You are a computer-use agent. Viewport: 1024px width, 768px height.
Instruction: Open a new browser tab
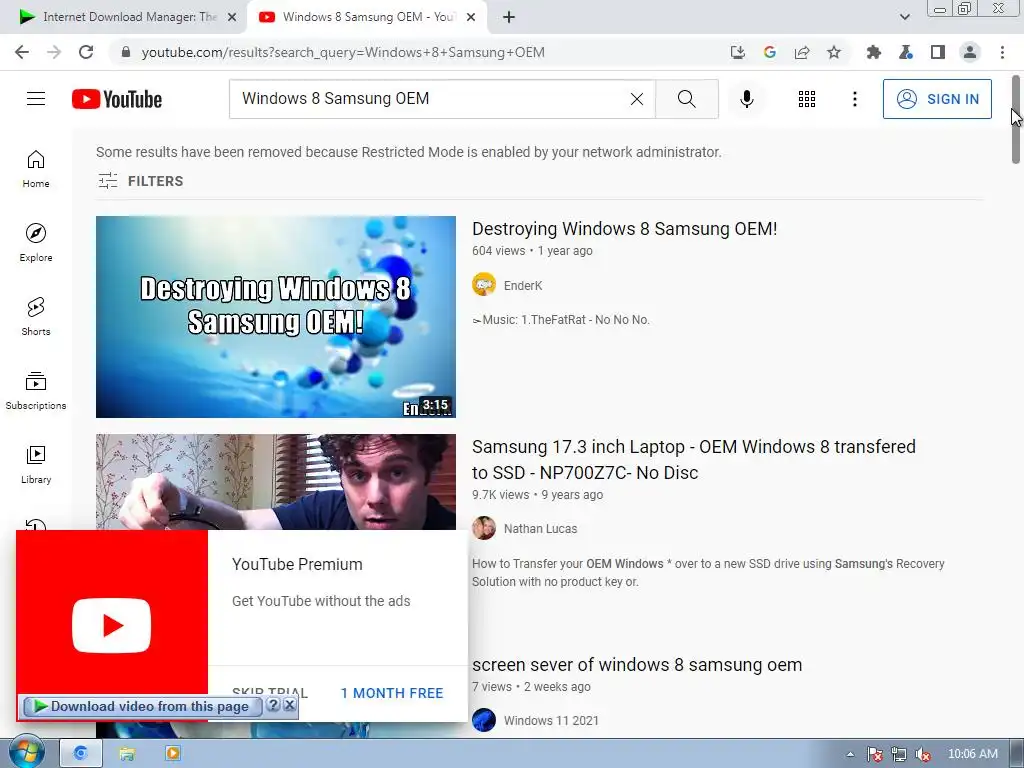click(x=509, y=17)
